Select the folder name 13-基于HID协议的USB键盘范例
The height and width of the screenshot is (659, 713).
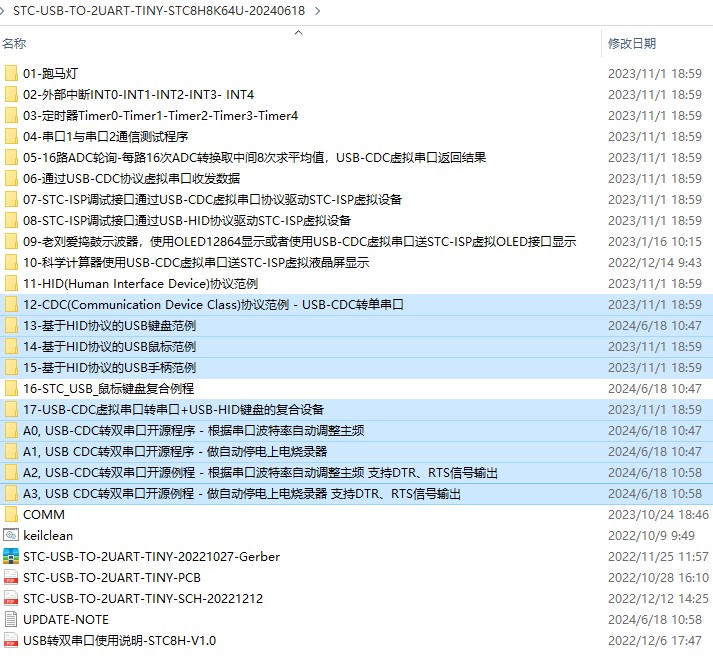point(109,326)
